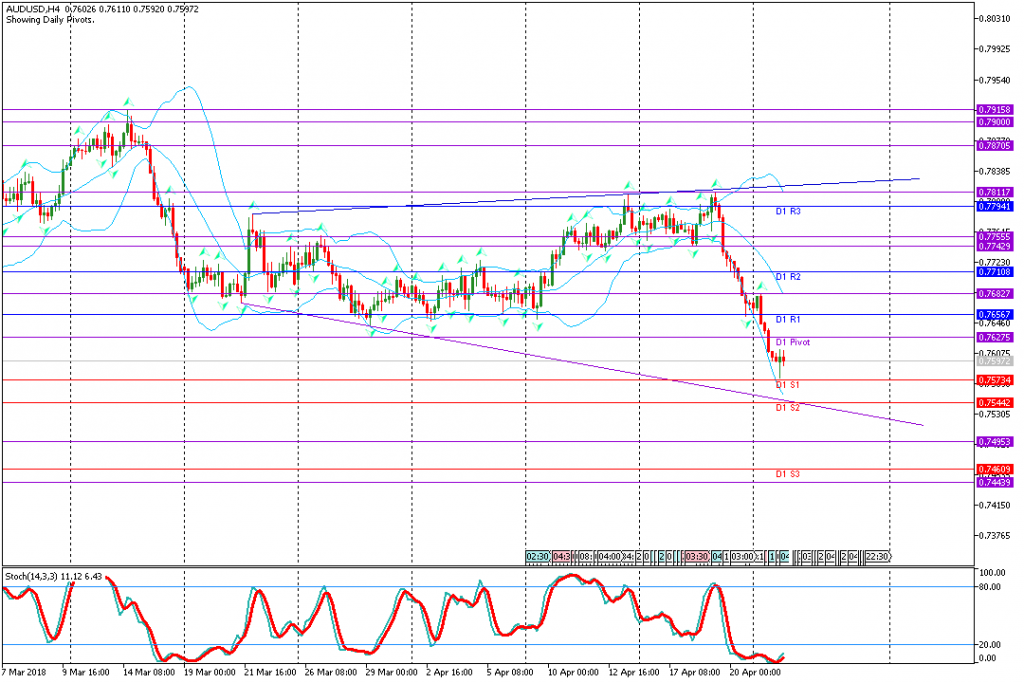Click the D1 Pivot label
This screenshot has width=1024, height=683.
click(x=792, y=342)
